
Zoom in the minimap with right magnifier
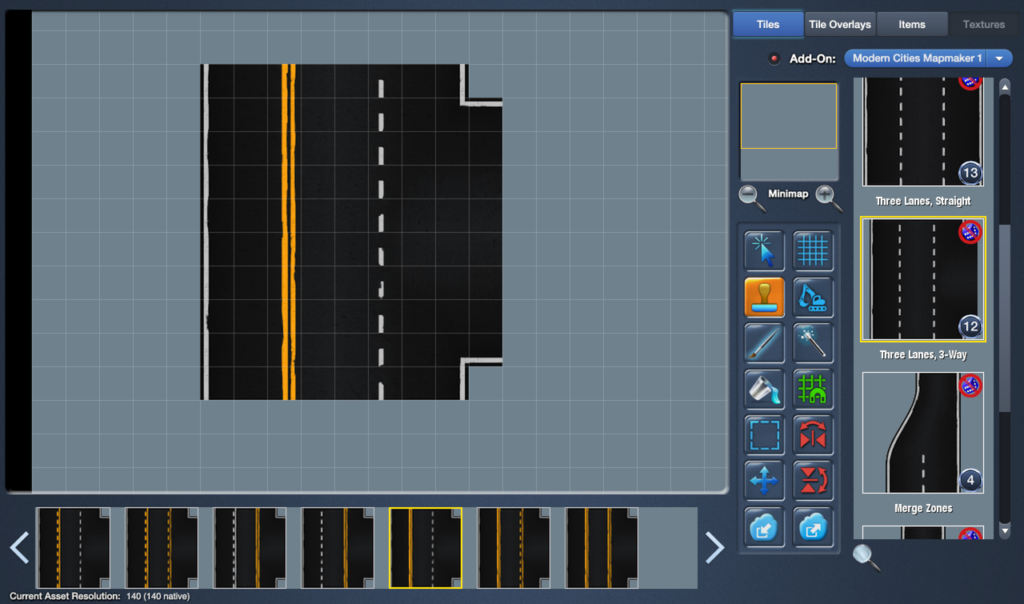point(829,197)
